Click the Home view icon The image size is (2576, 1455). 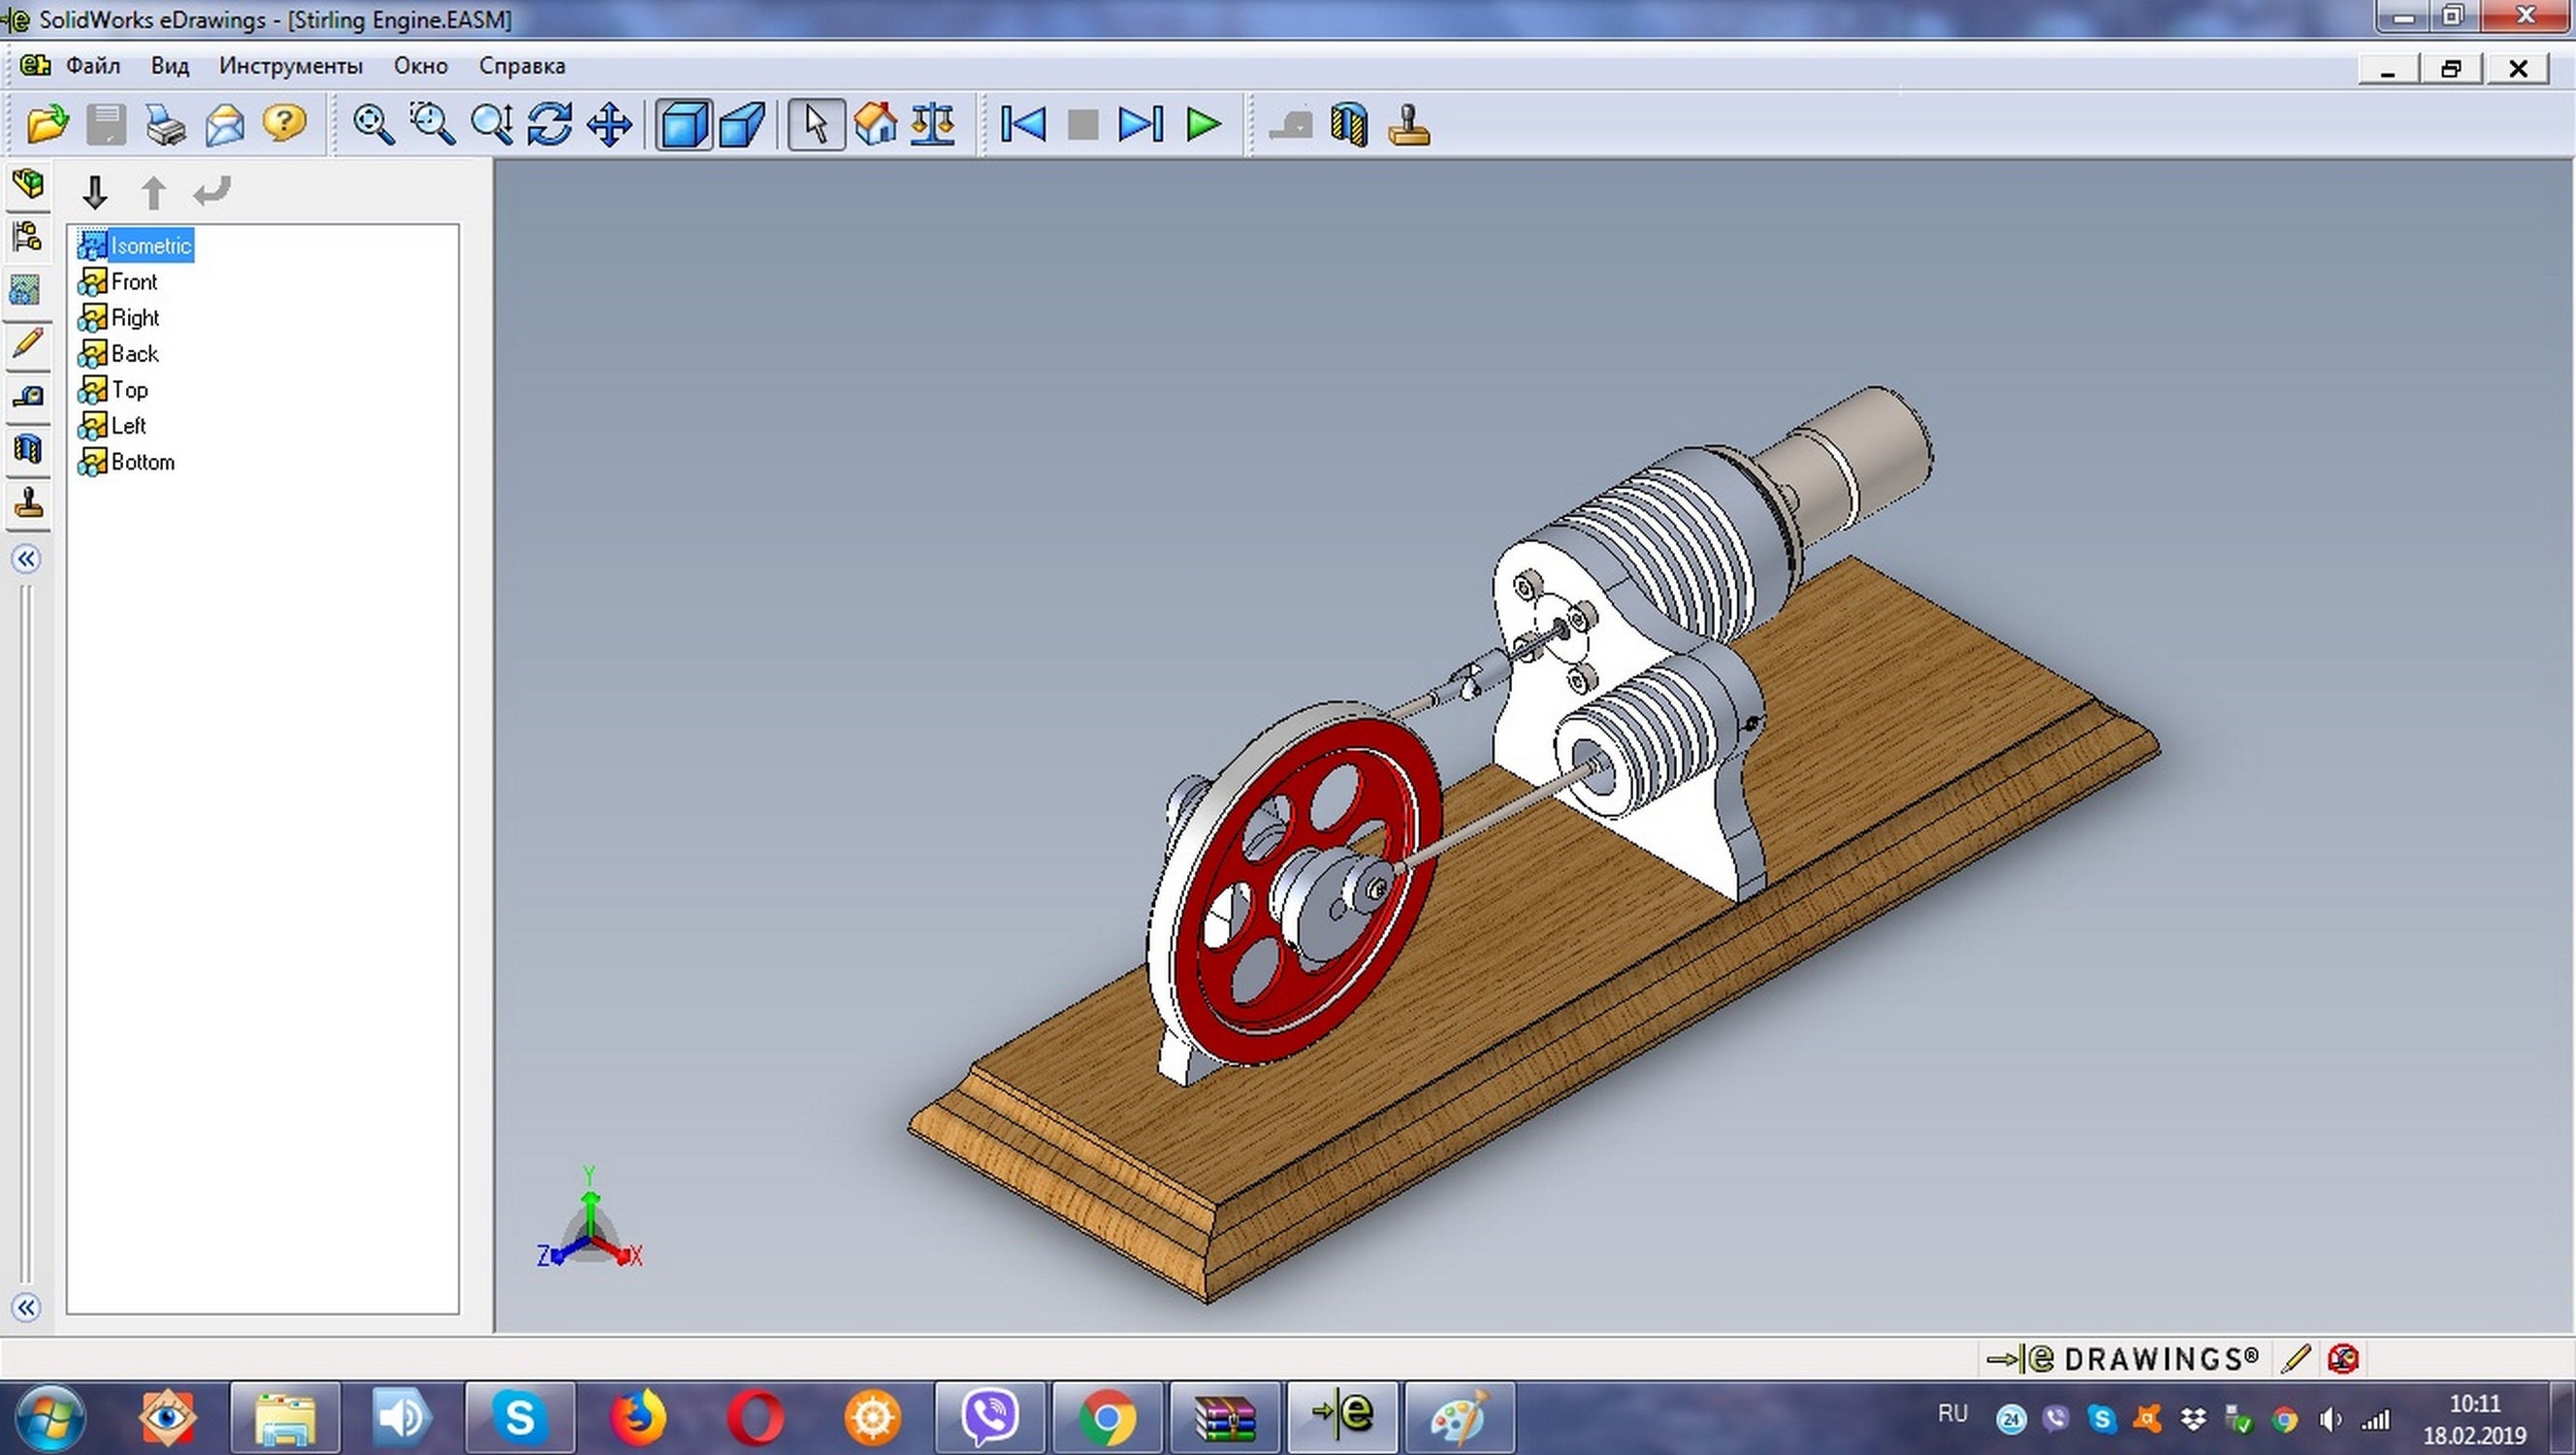point(875,124)
